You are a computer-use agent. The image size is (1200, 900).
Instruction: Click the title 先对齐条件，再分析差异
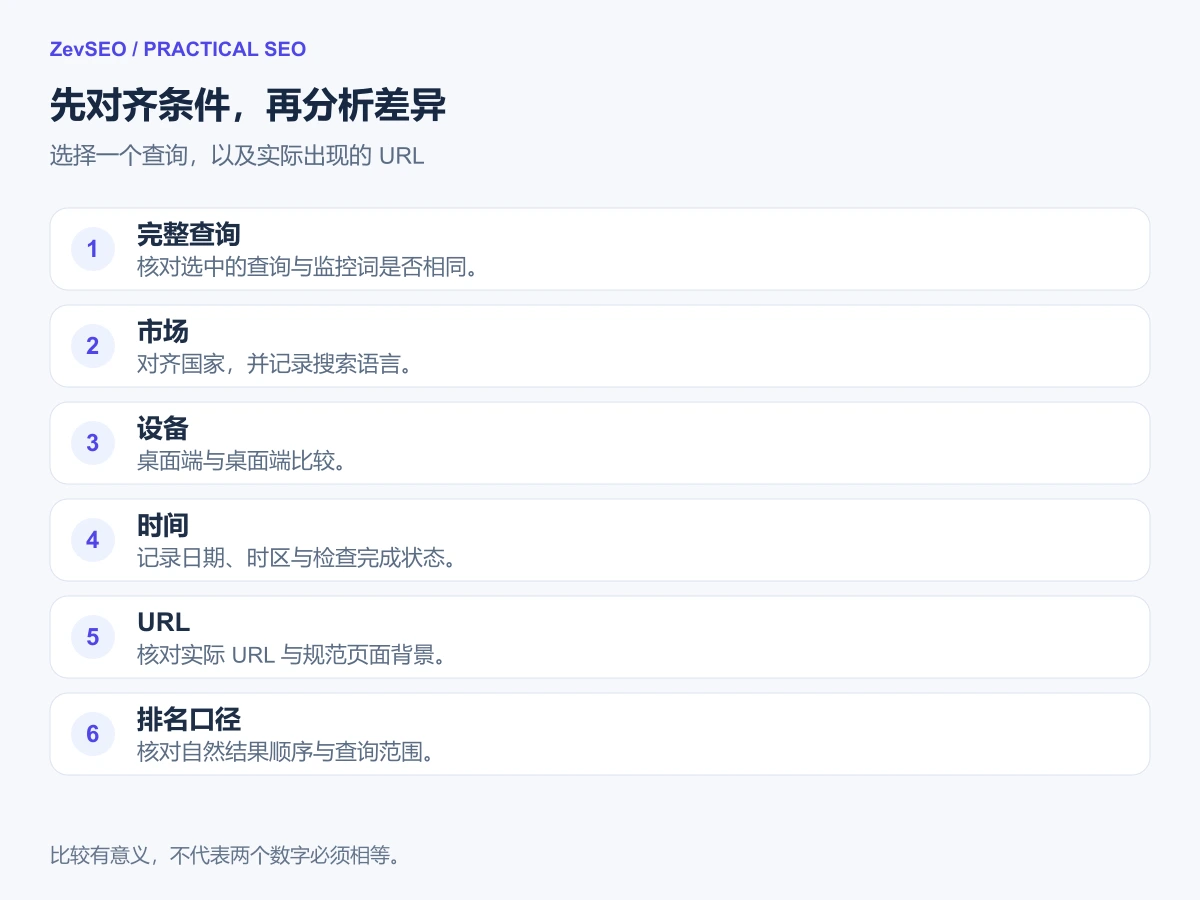pos(248,105)
